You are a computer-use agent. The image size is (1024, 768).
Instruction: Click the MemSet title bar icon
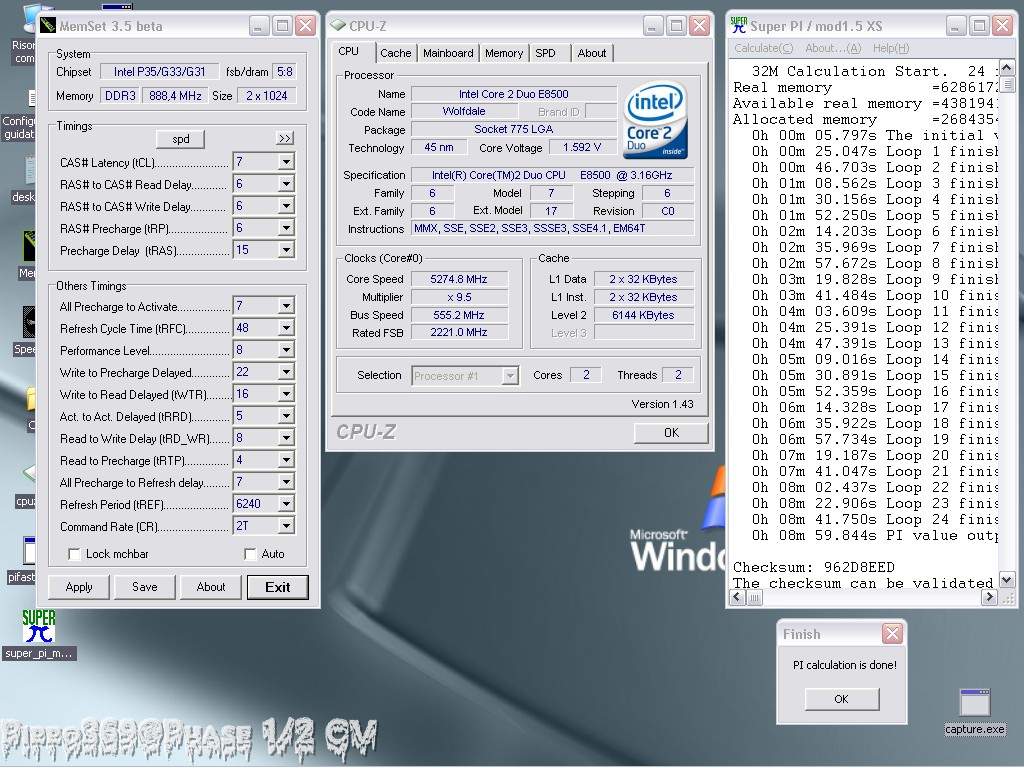[x=48, y=26]
